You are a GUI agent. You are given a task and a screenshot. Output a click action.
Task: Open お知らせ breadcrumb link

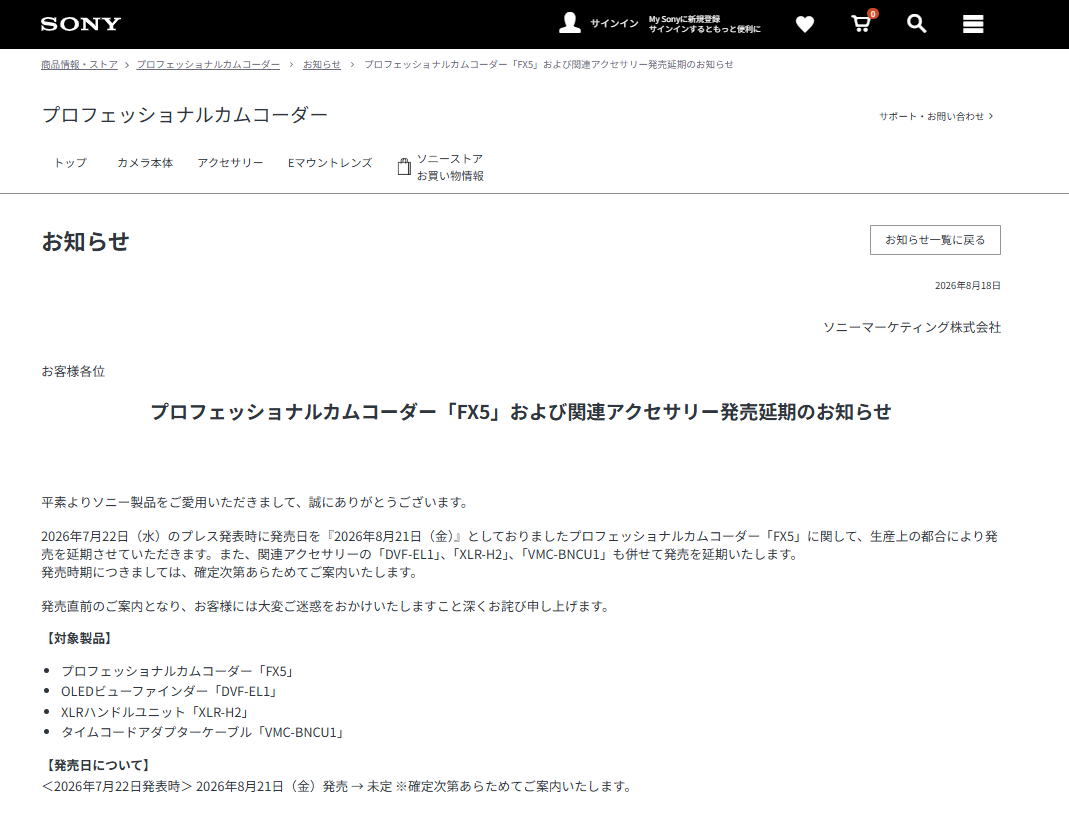[x=322, y=65]
